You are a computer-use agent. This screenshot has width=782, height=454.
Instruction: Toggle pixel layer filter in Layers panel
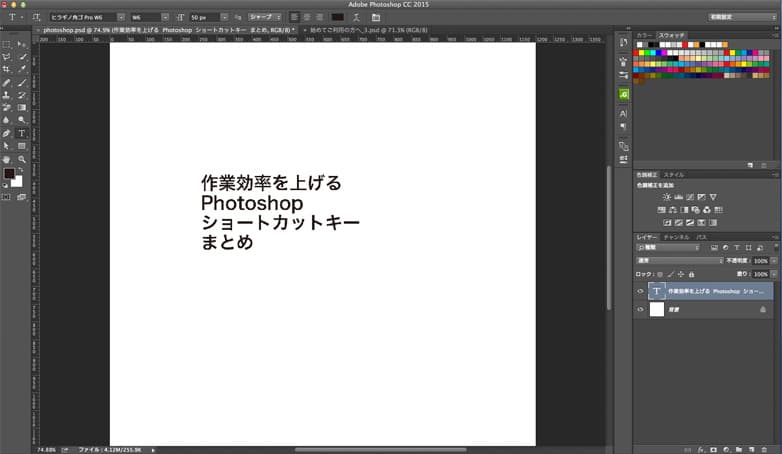pyautogui.click(x=714, y=247)
